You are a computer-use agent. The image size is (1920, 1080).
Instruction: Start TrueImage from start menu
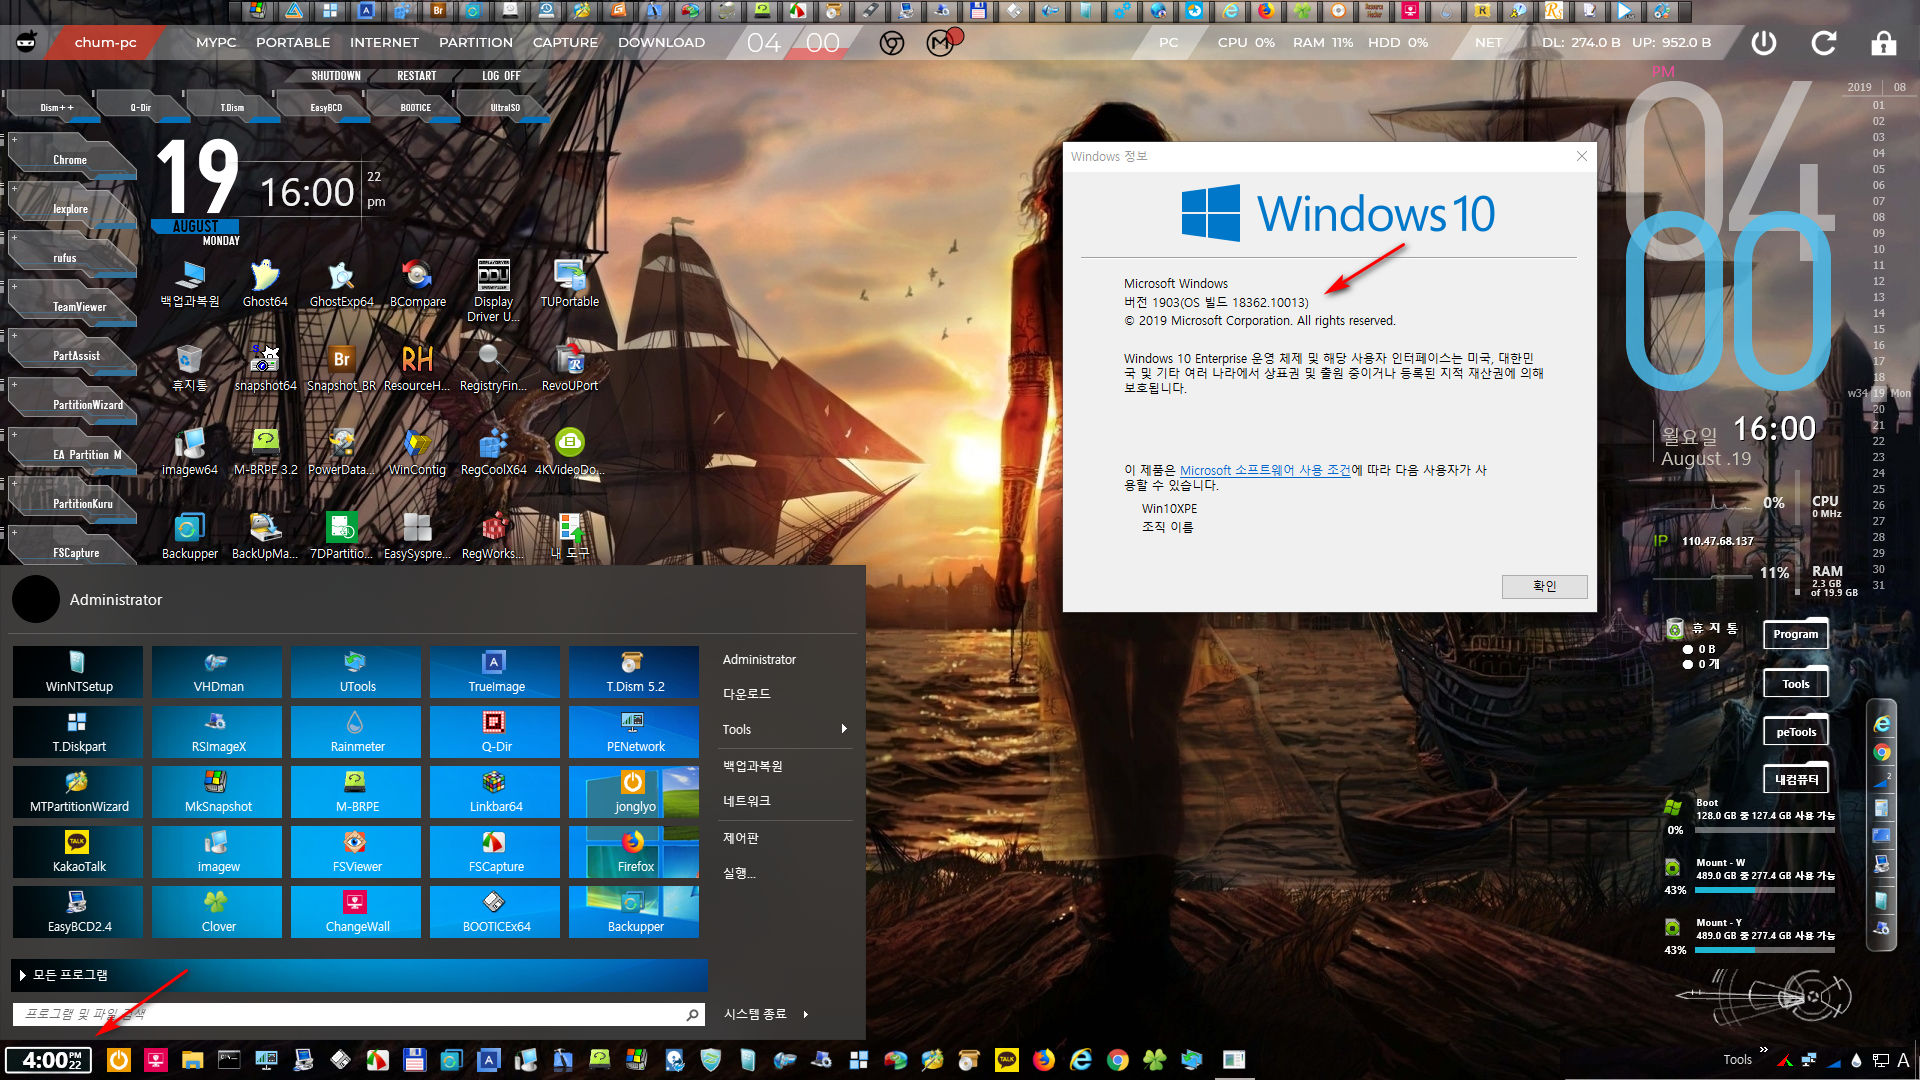click(x=495, y=672)
